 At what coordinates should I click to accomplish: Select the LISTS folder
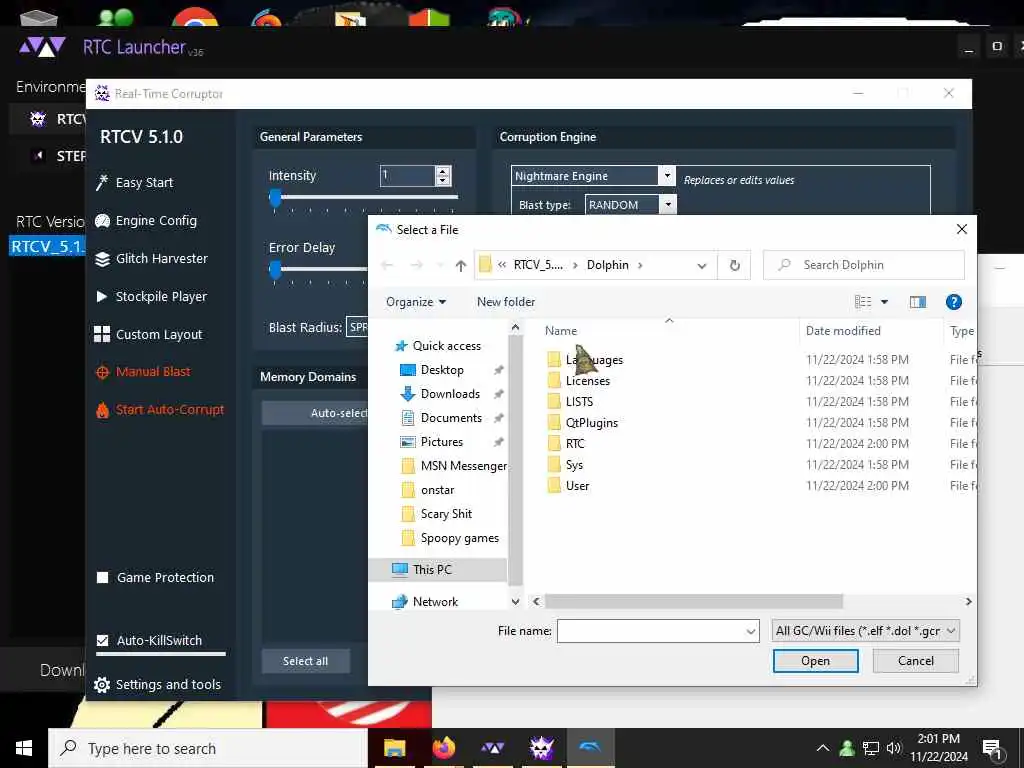[x=579, y=402]
